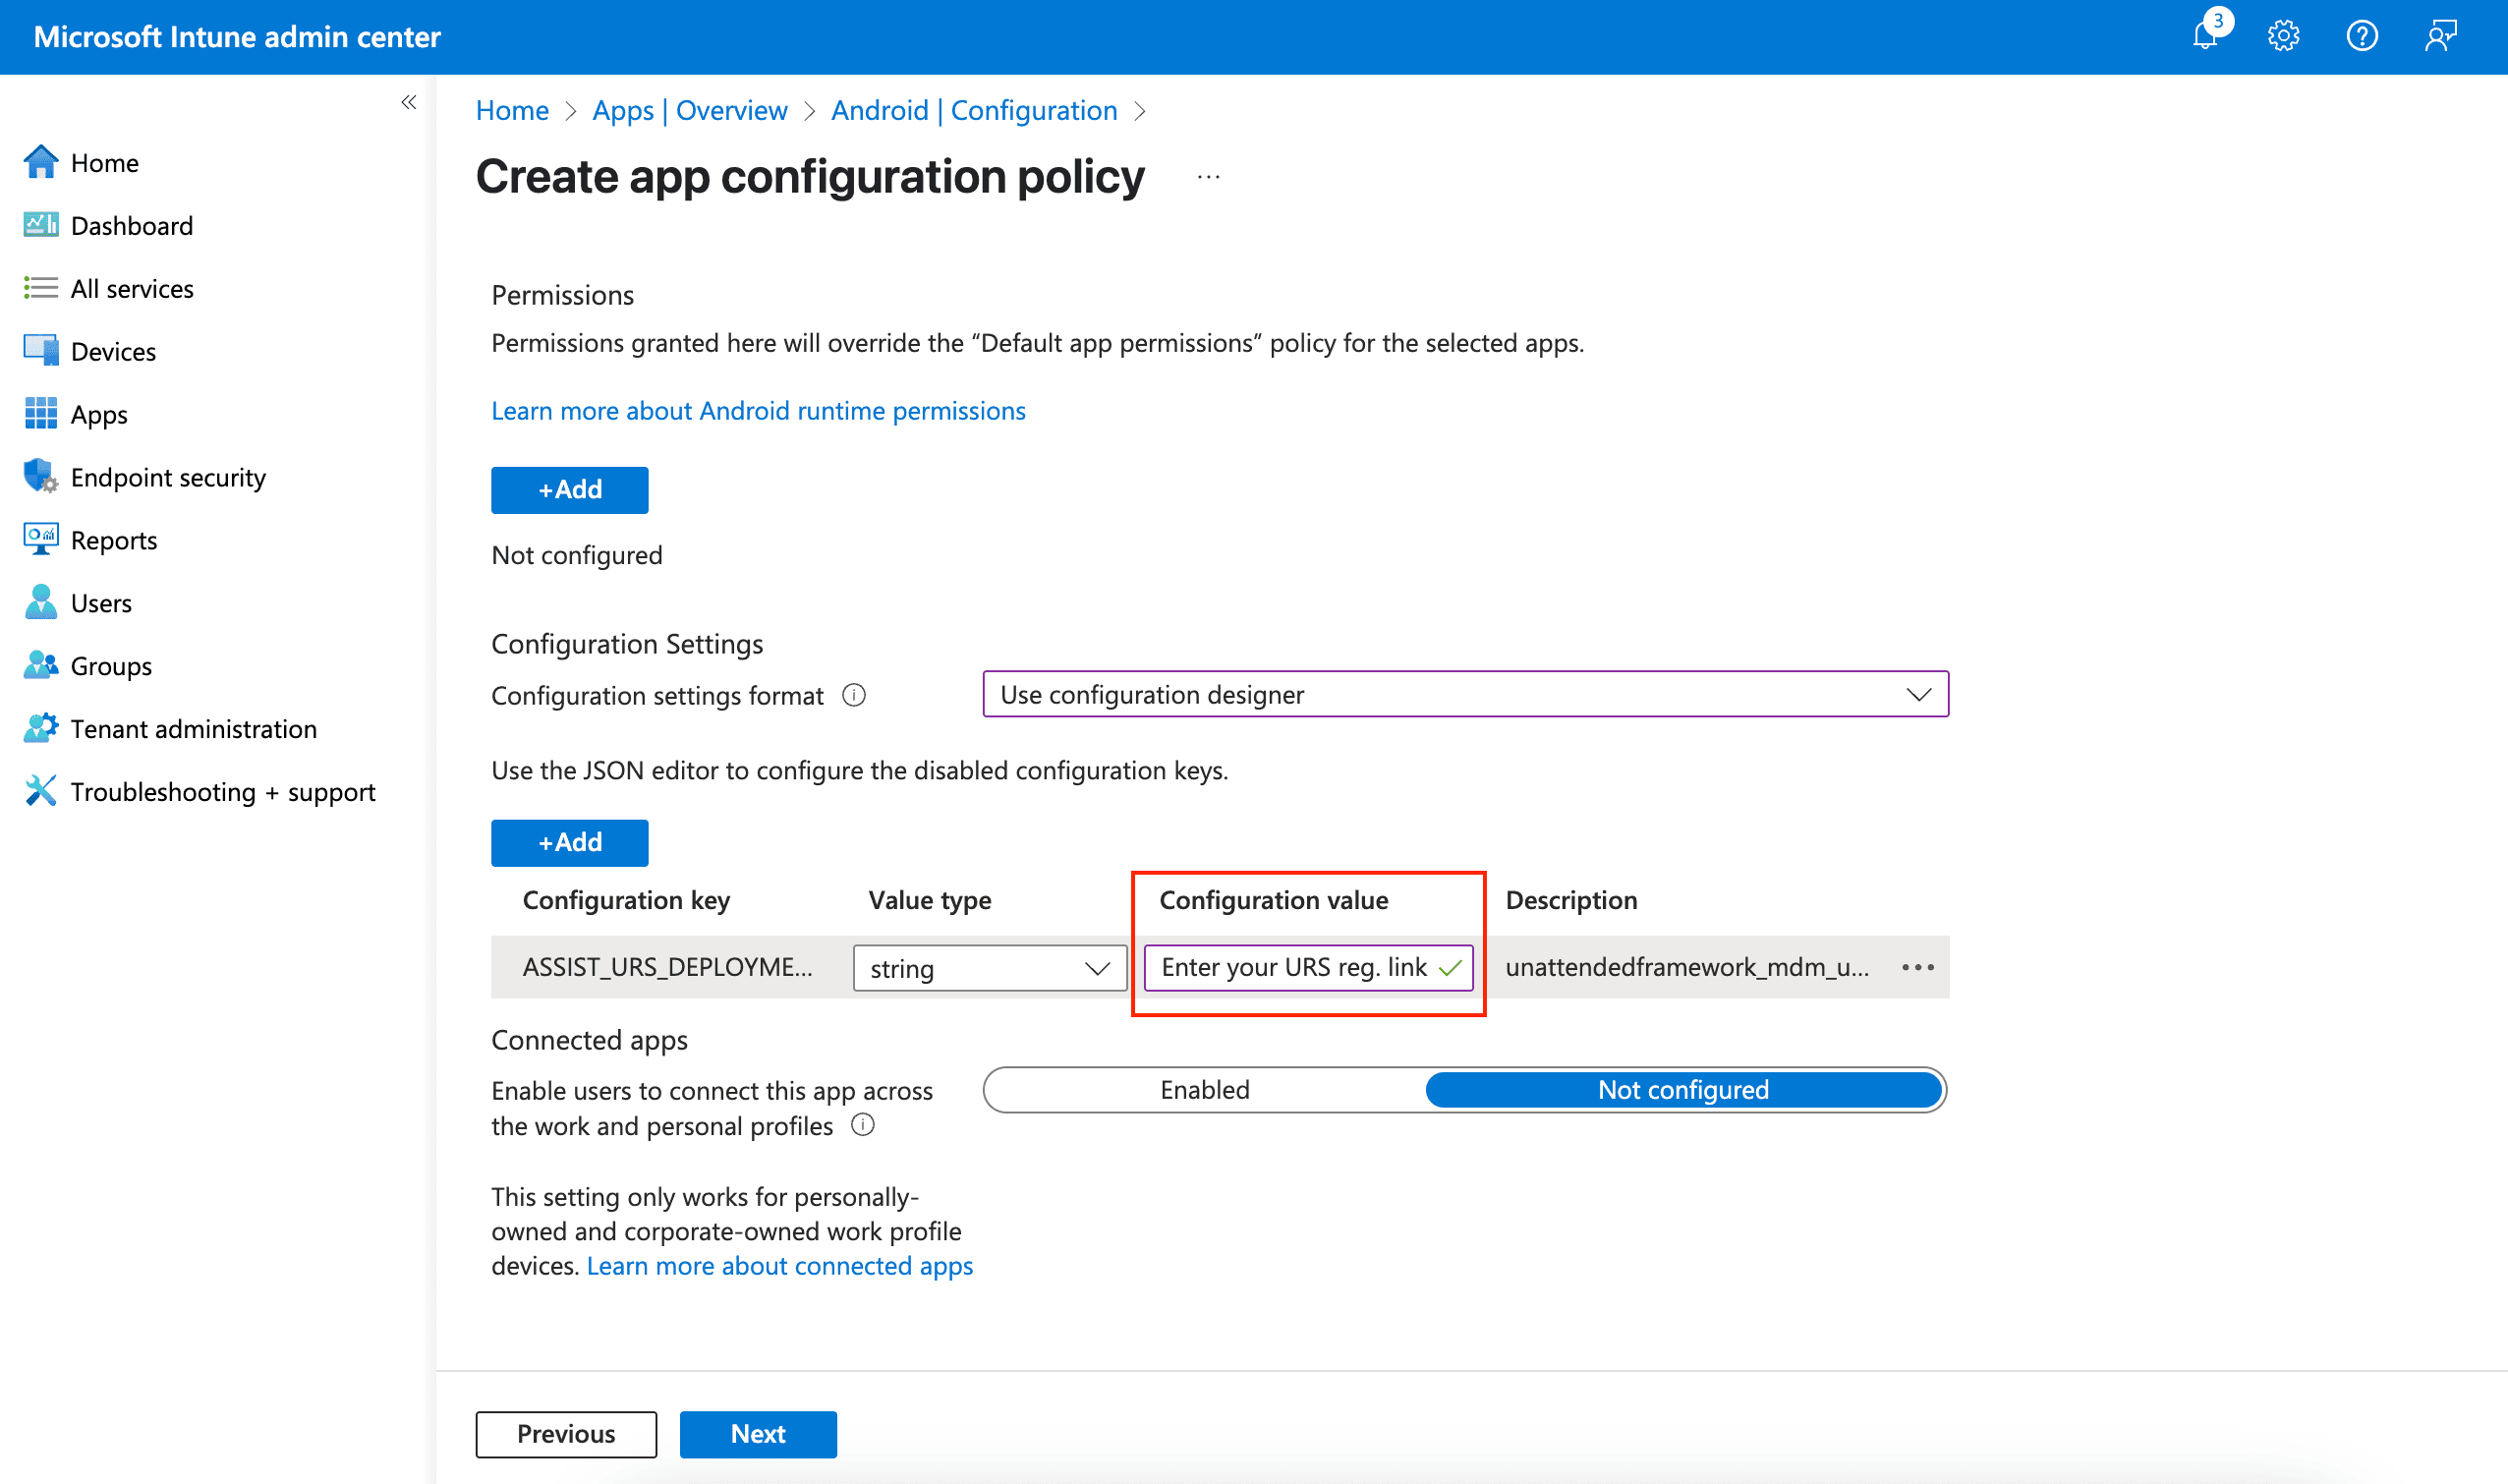
Task: Select All services in the sidebar
Action: tap(132, 289)
